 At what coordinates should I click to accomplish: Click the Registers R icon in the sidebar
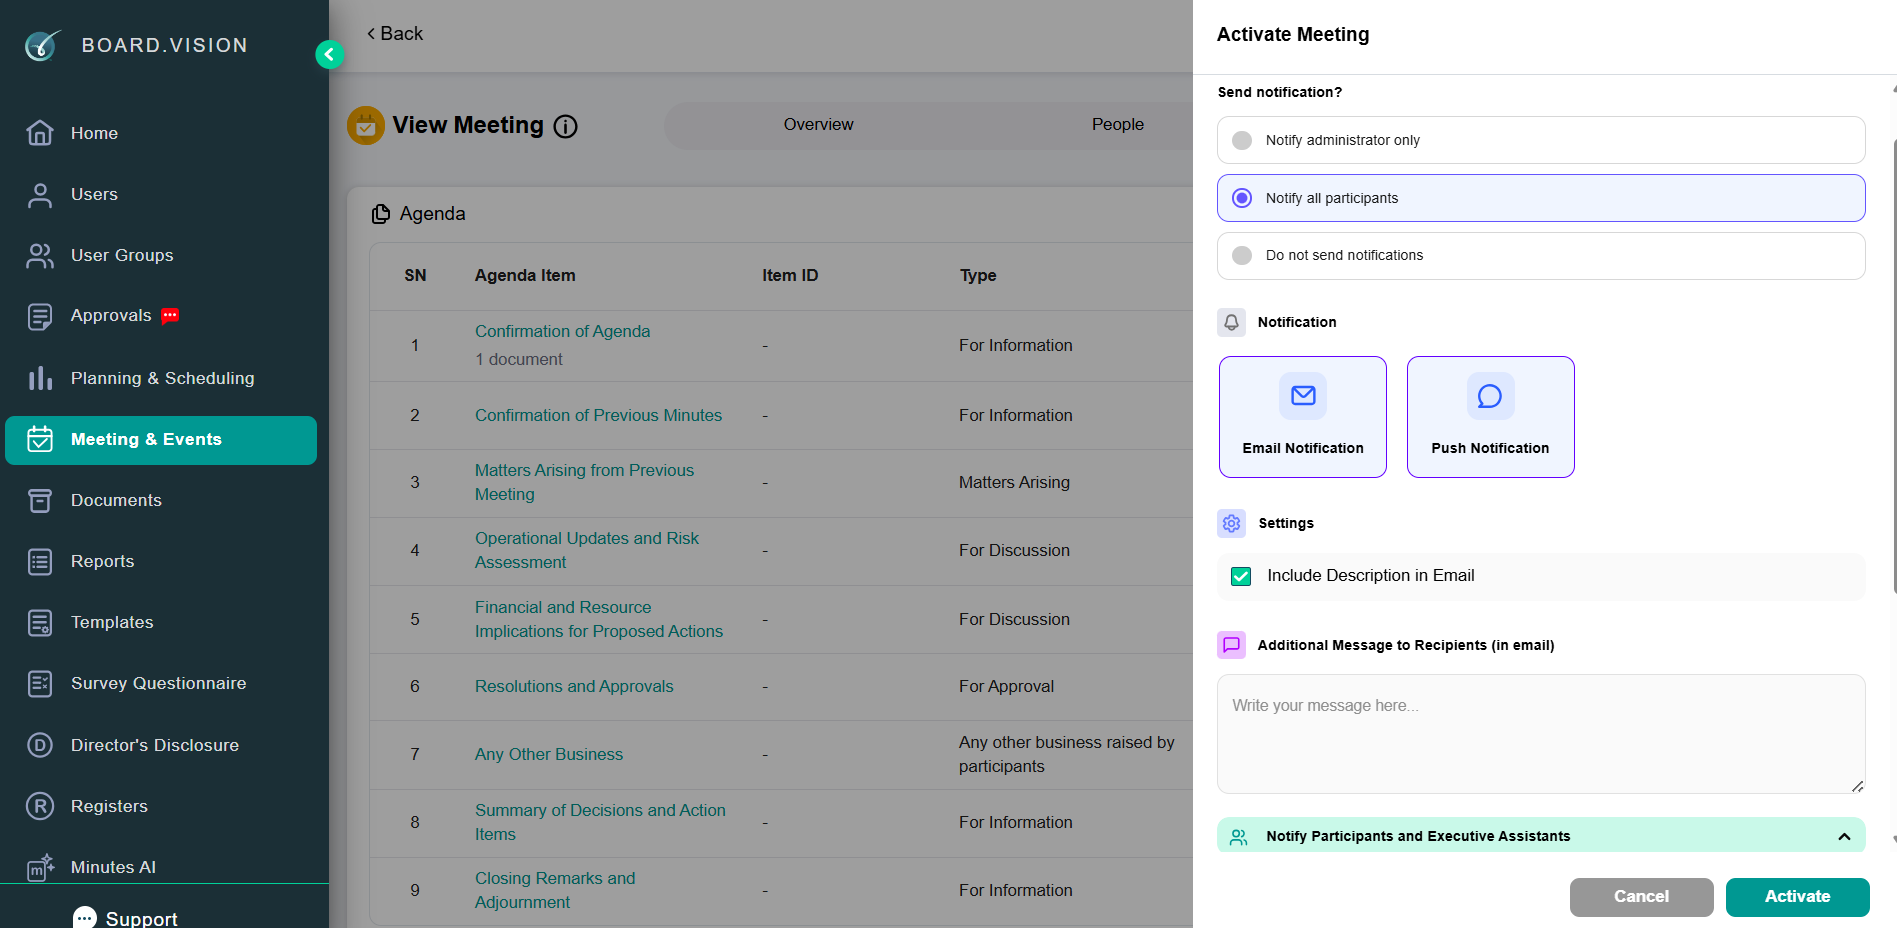click(40, 806)
